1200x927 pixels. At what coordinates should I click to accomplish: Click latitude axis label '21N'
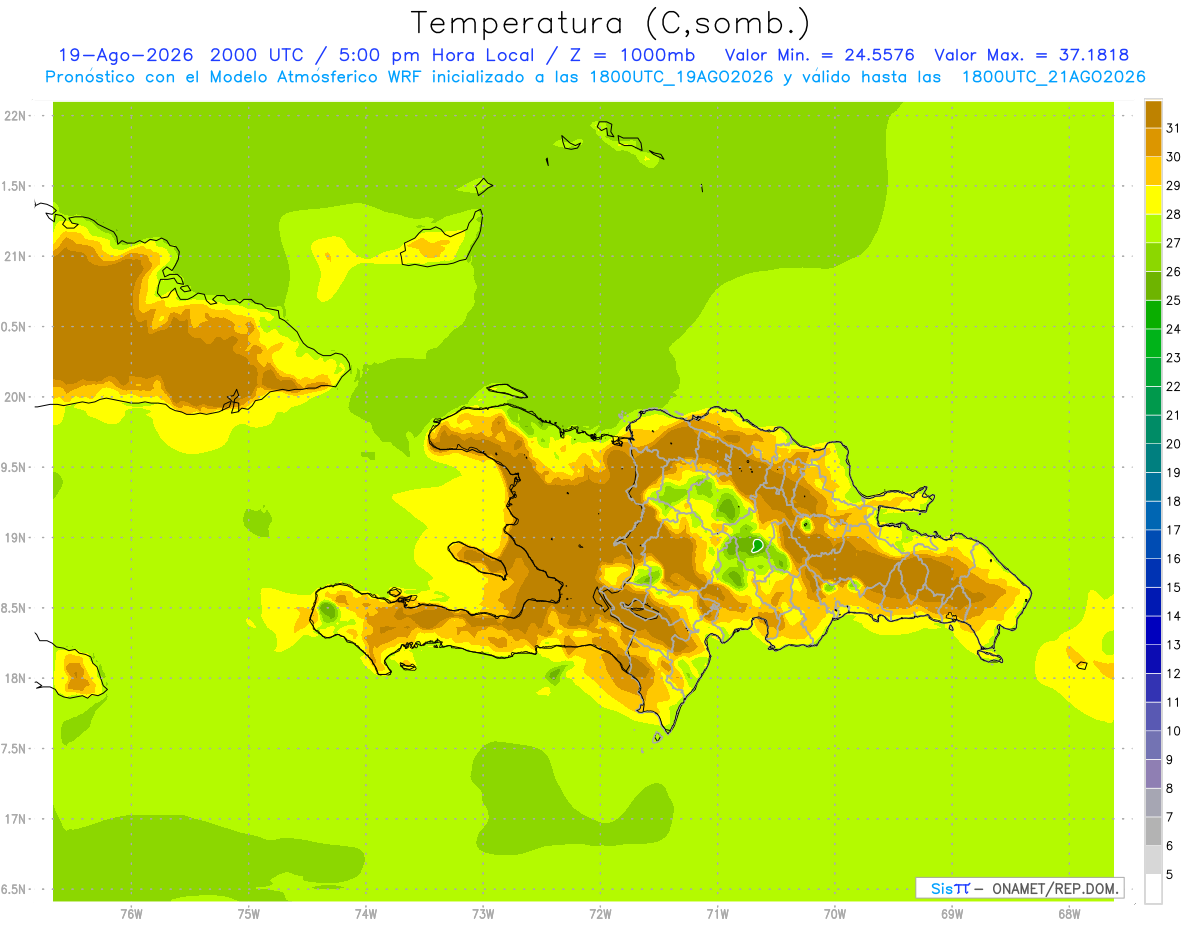[16, 257]
